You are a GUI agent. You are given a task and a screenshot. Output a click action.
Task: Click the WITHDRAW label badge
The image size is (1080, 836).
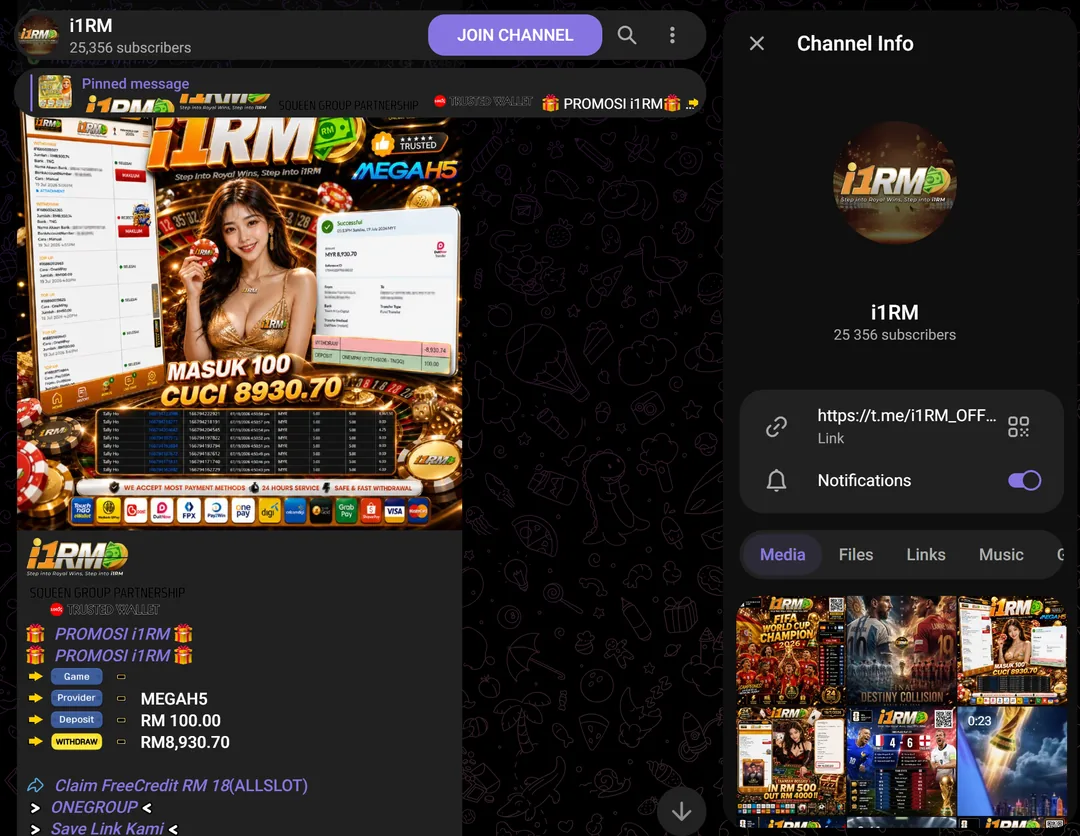coord(76,742)
